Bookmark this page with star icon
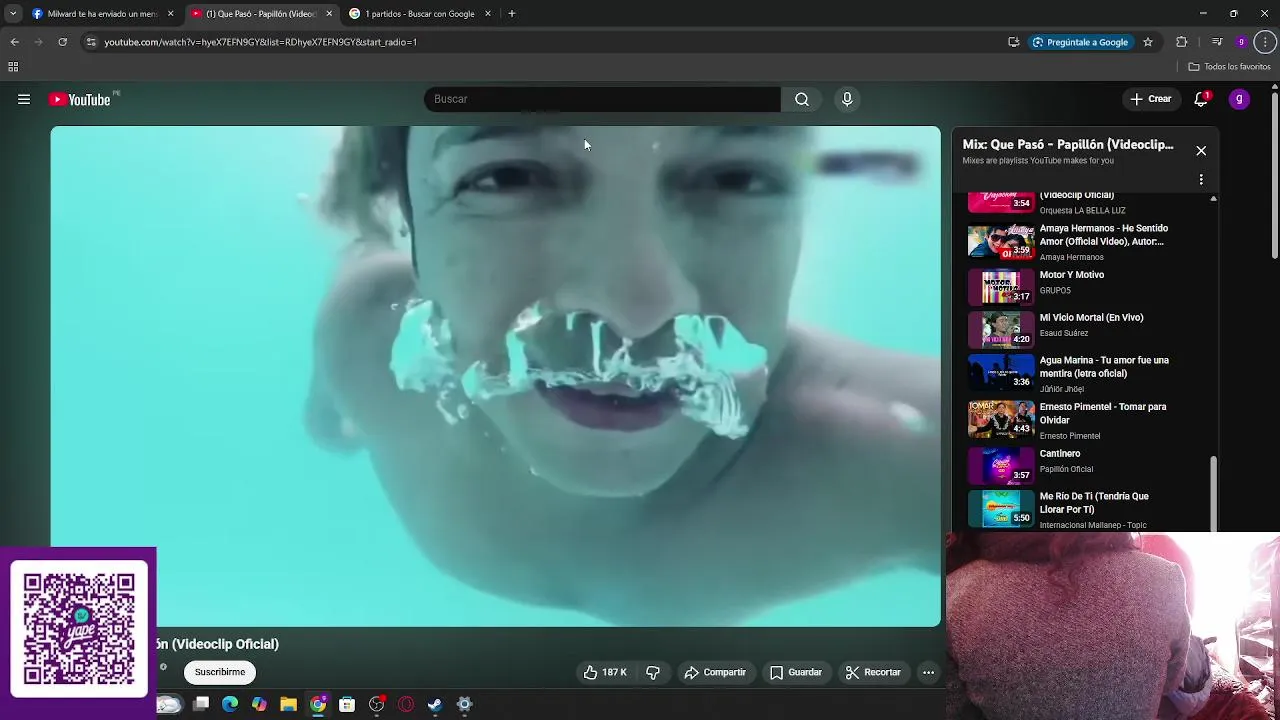Image resolution: width=1280 pixels, height=720 pixels. pos(1148,42)
